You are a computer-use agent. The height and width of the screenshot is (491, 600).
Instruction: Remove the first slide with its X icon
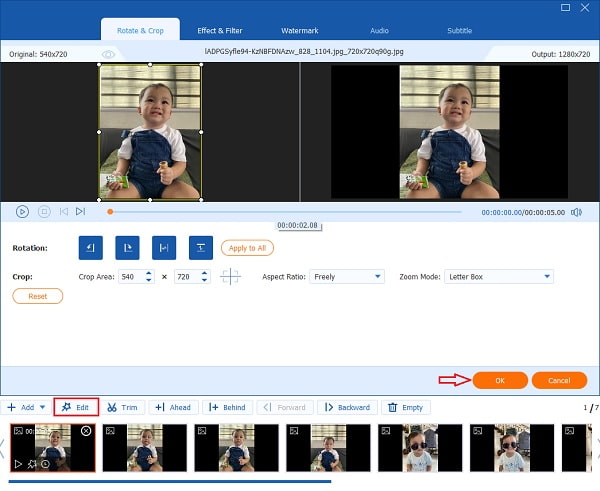tap(86, 431)
